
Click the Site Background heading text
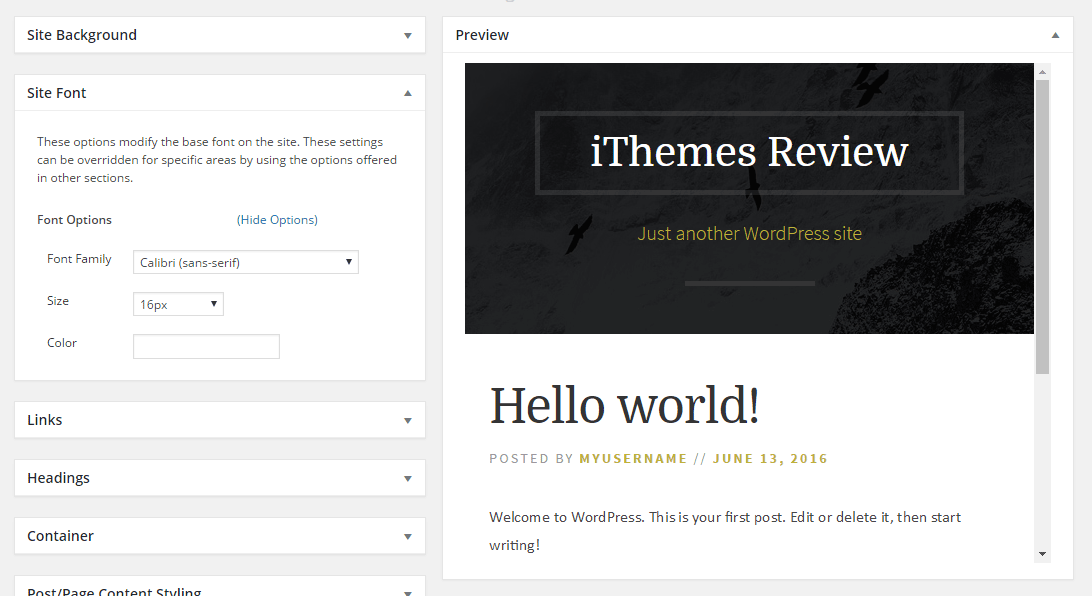point(81,35)
